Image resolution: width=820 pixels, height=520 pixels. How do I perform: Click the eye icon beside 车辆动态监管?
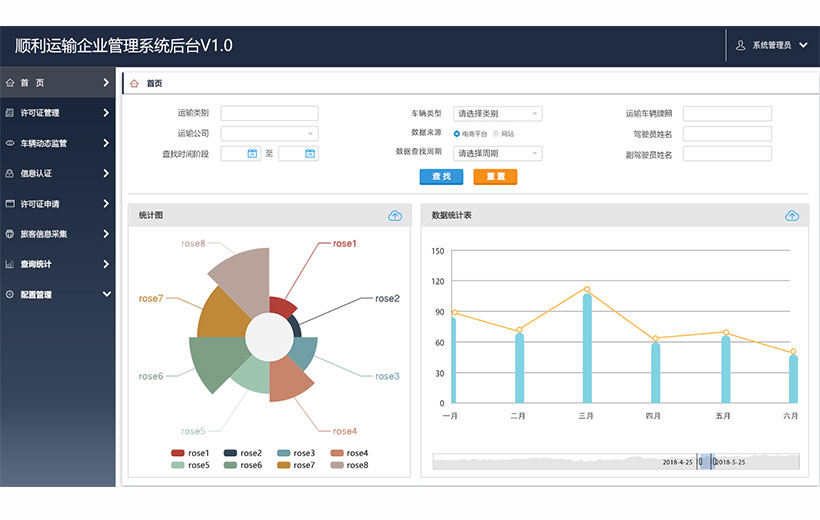click(10, 143)
